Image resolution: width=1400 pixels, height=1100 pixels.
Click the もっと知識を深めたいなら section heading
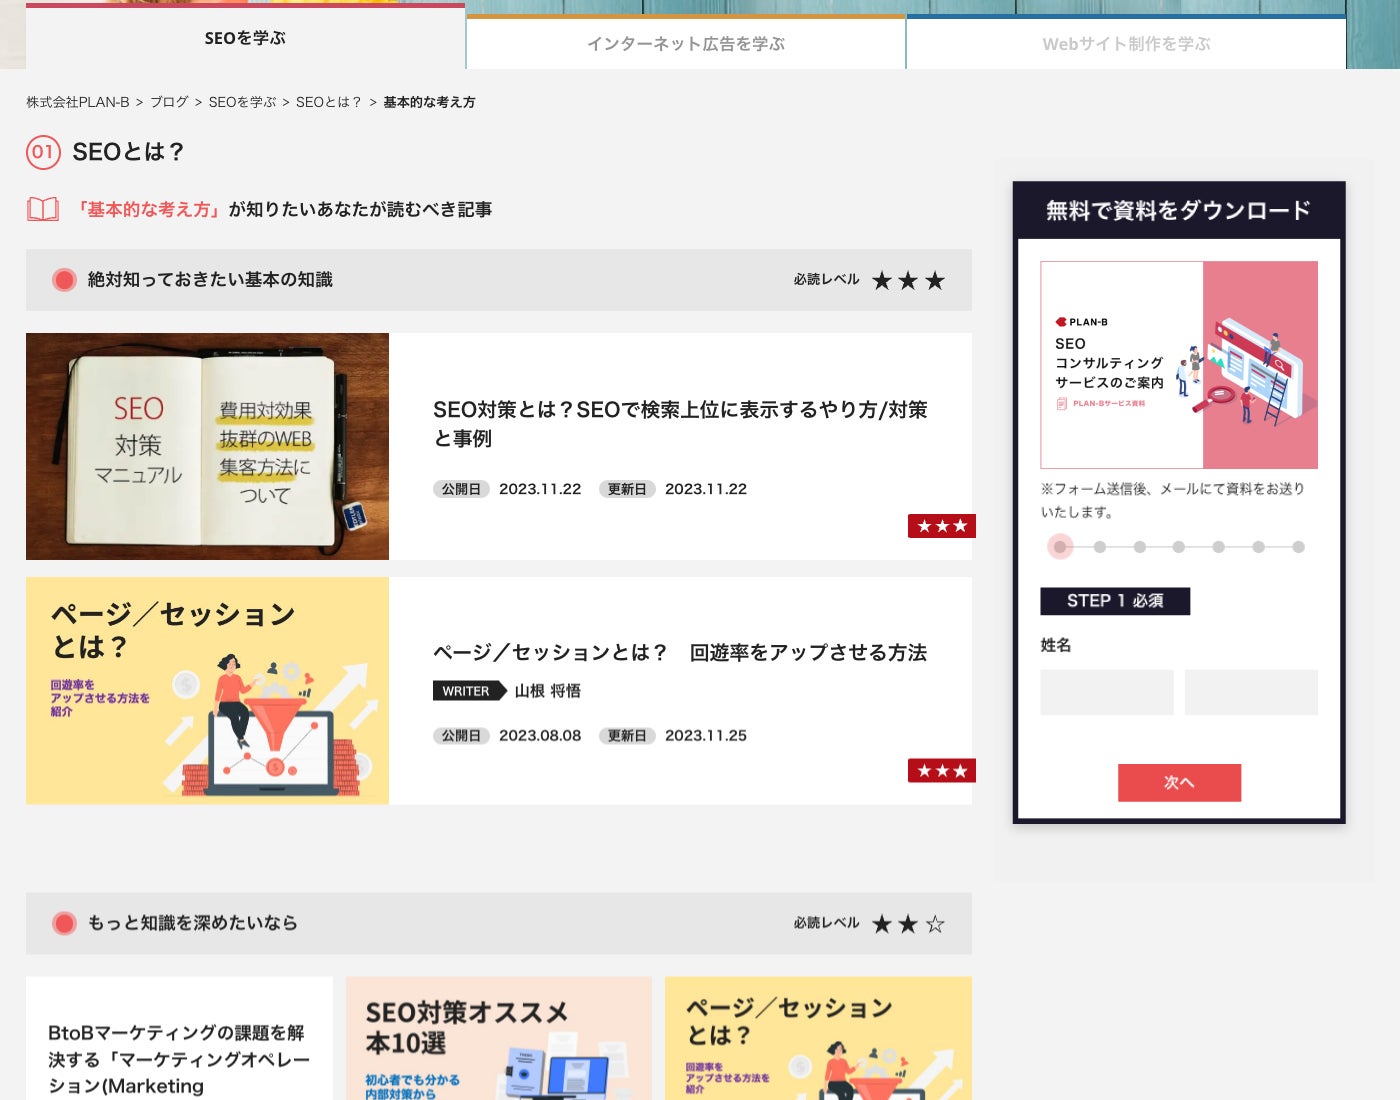click(193, 923)
